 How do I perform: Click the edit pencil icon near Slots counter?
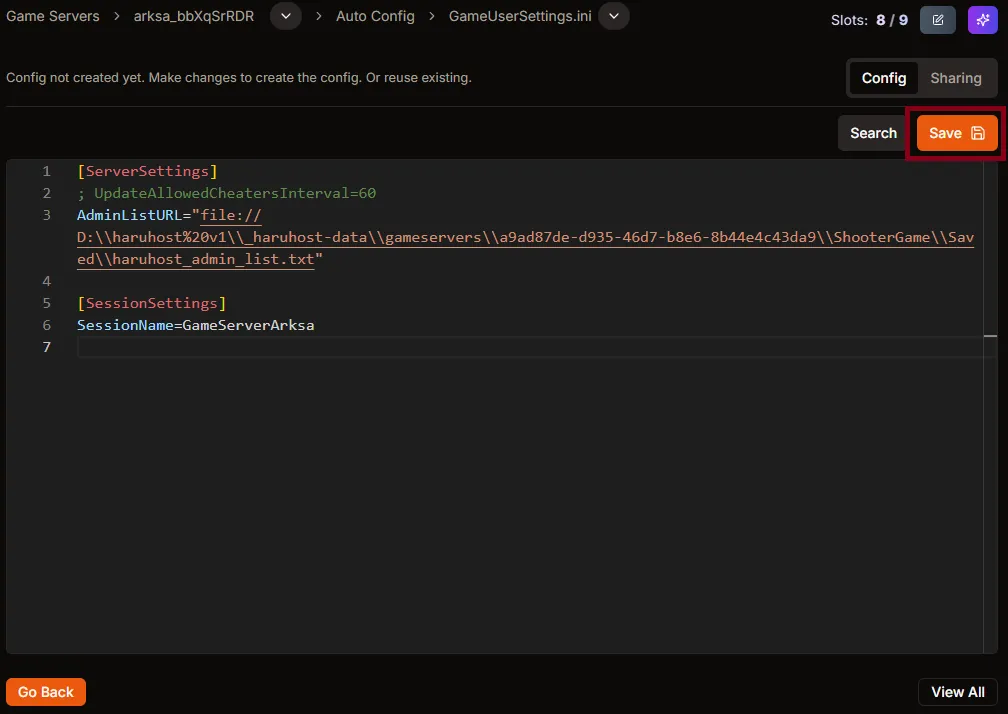(x=937, y=20)
